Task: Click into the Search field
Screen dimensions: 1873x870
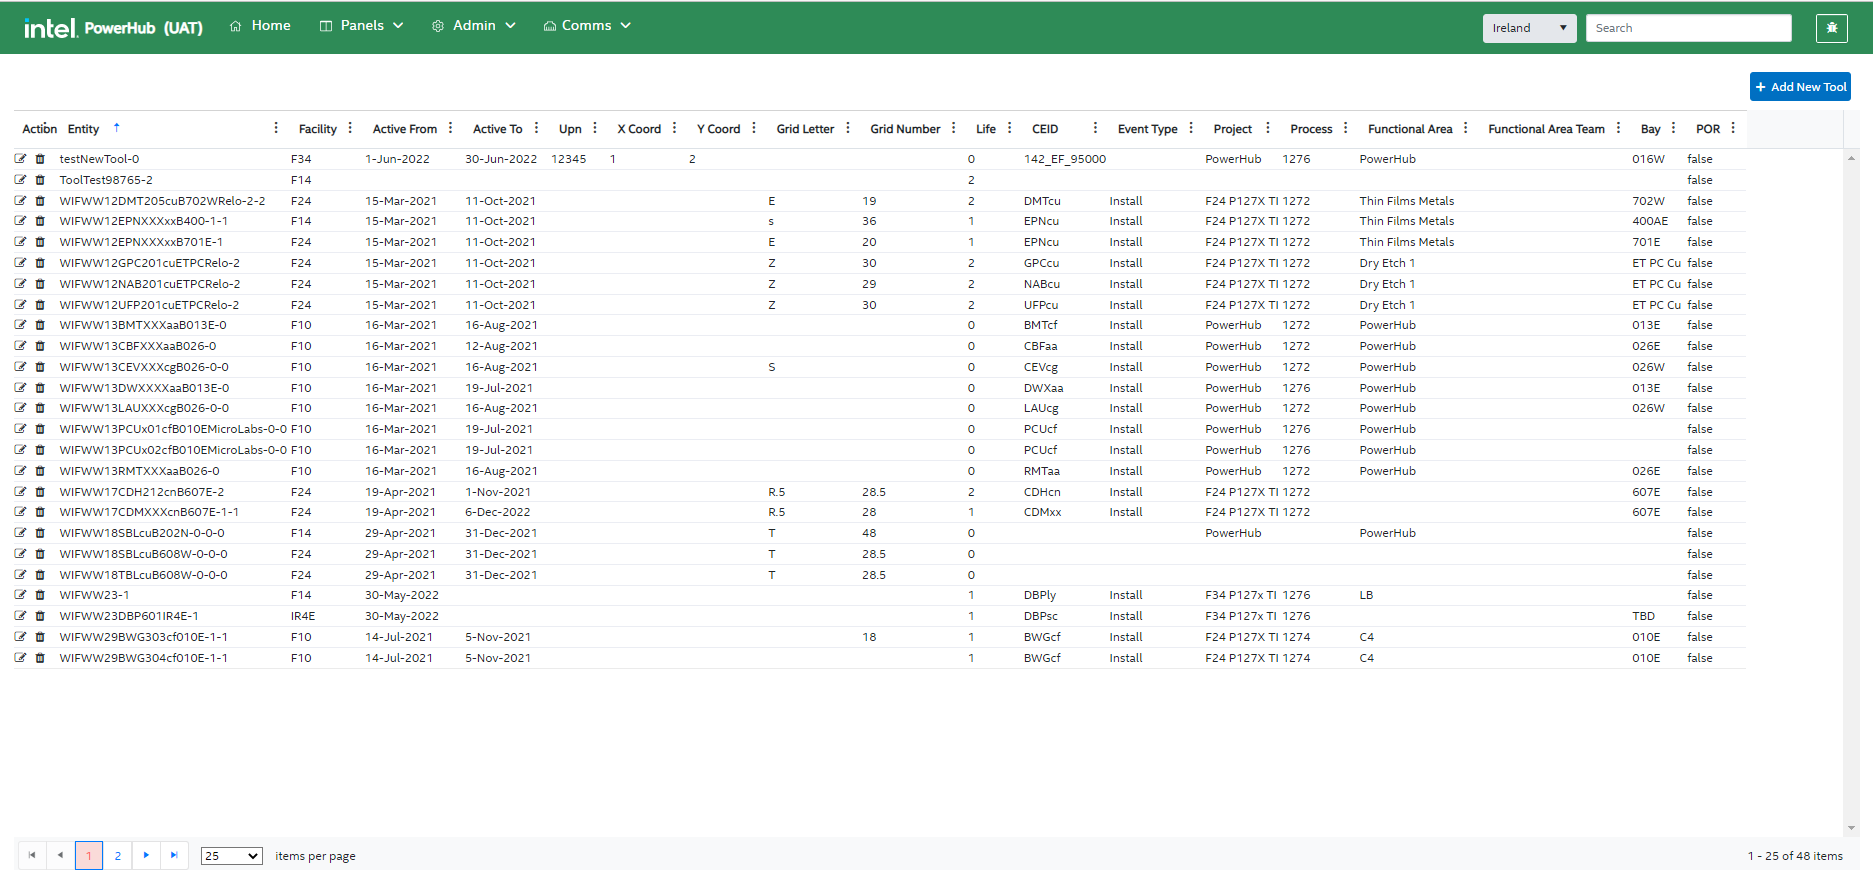Action: pos(1688,28)
